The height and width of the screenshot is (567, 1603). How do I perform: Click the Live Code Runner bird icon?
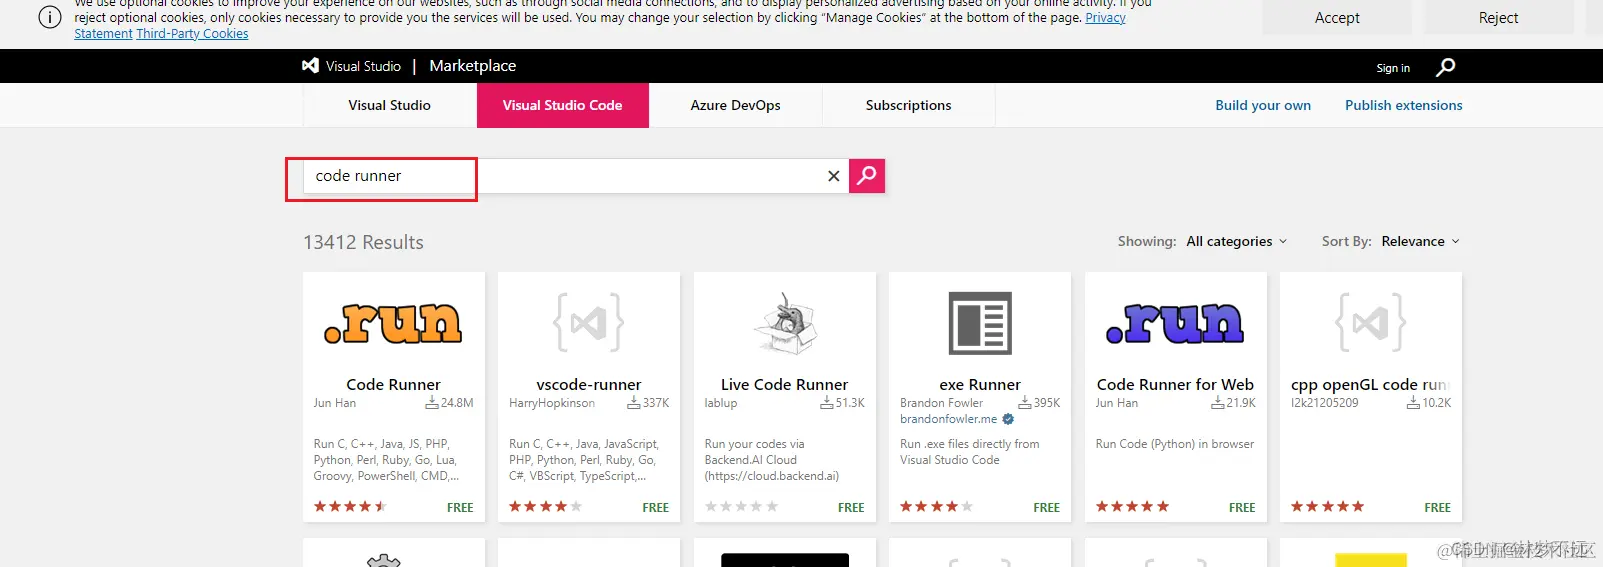click(x=785, y=322)
